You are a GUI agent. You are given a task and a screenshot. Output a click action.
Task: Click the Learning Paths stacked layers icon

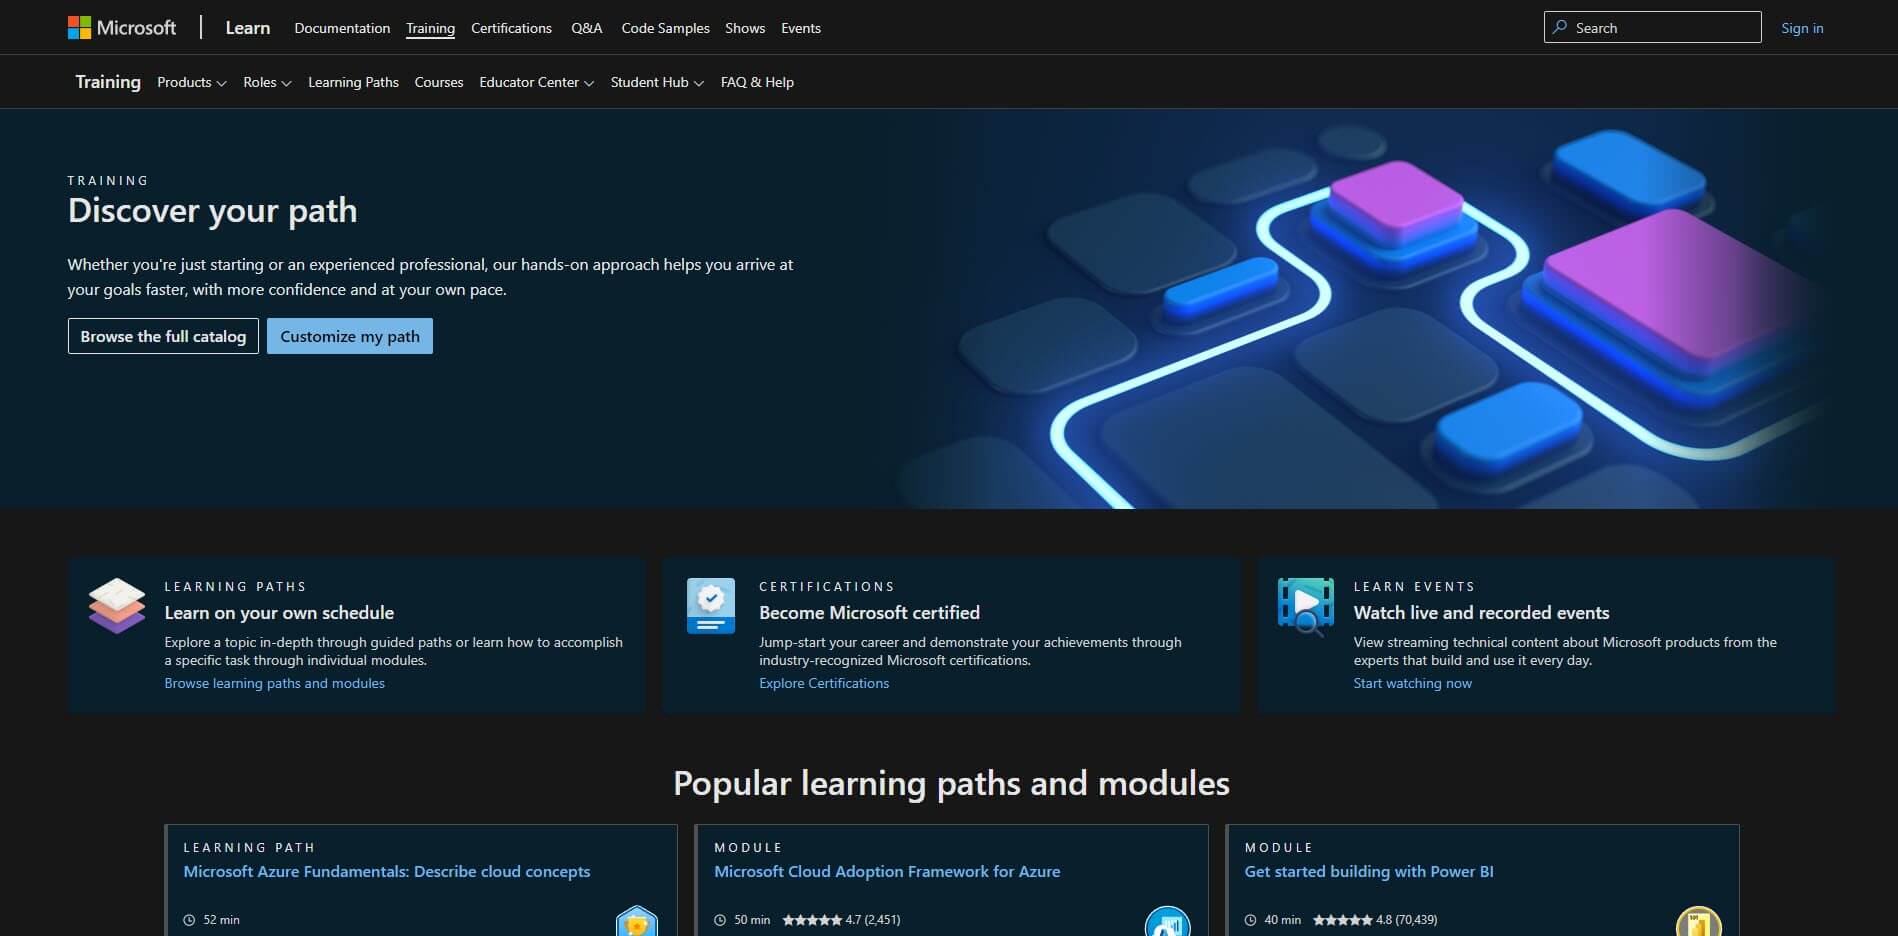pyautogui.click(x=117, y=606)
